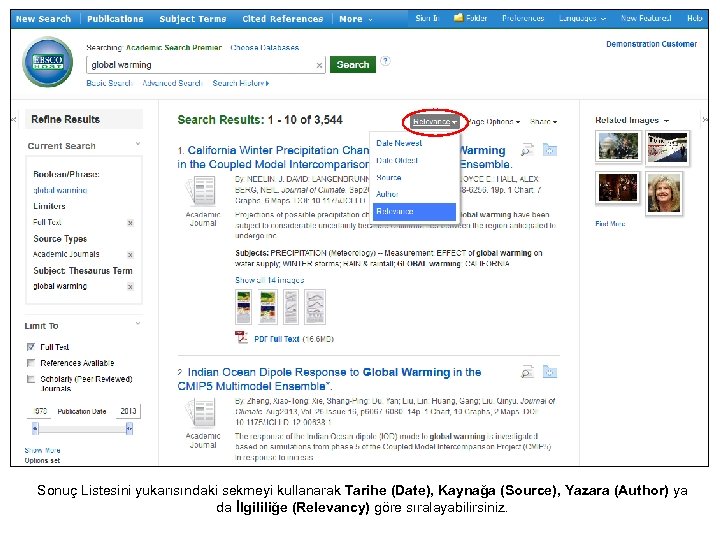Edit the 2013 end publication year field
720x540 pixels.
129,411
